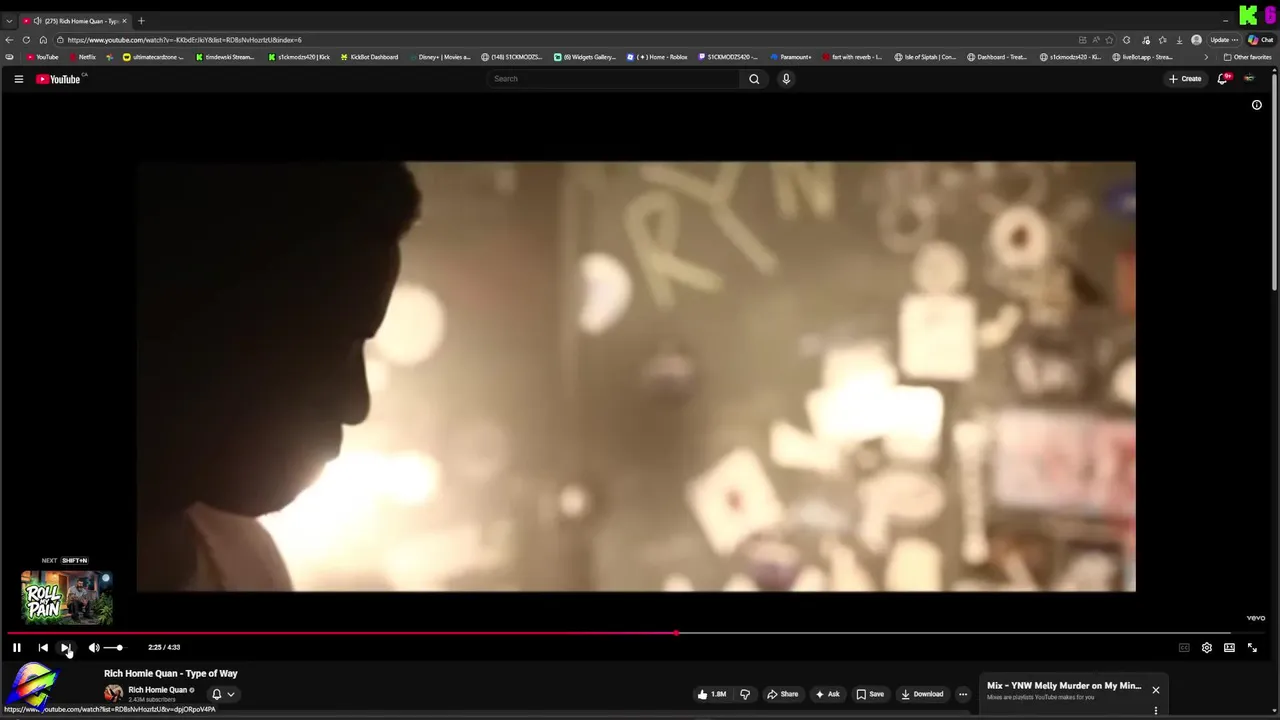This screenshot has width=1280, height=720.
Task: Open the info card icon on video
Action: click(x=1257, y=105)
